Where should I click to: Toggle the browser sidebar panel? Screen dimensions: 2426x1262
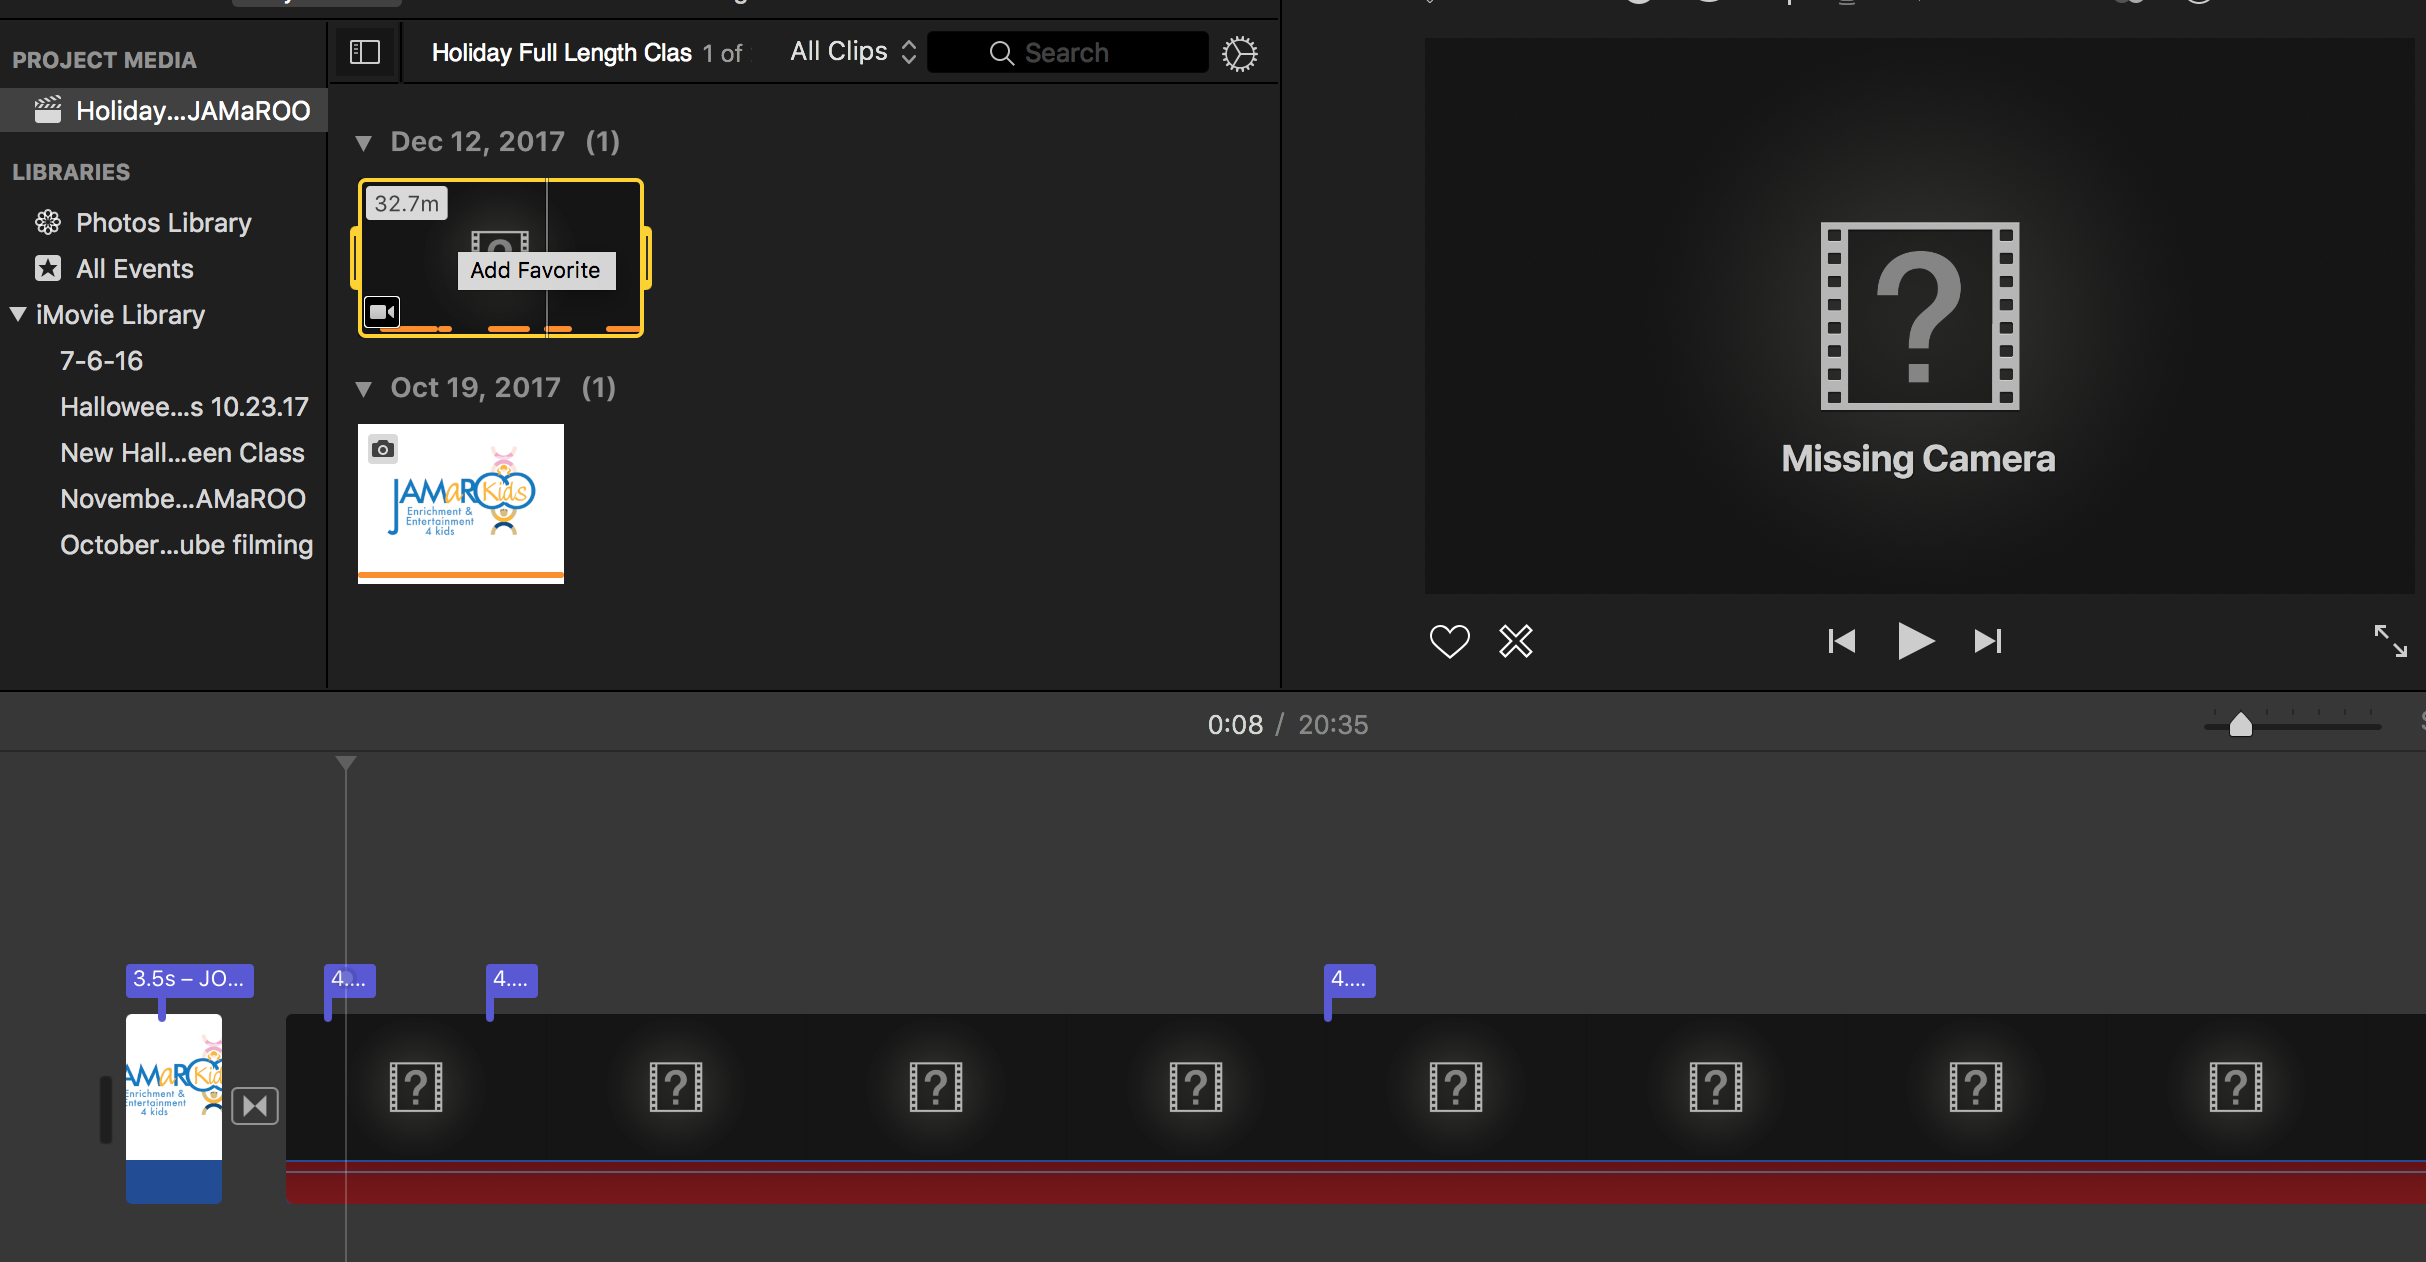pos(363,52)
